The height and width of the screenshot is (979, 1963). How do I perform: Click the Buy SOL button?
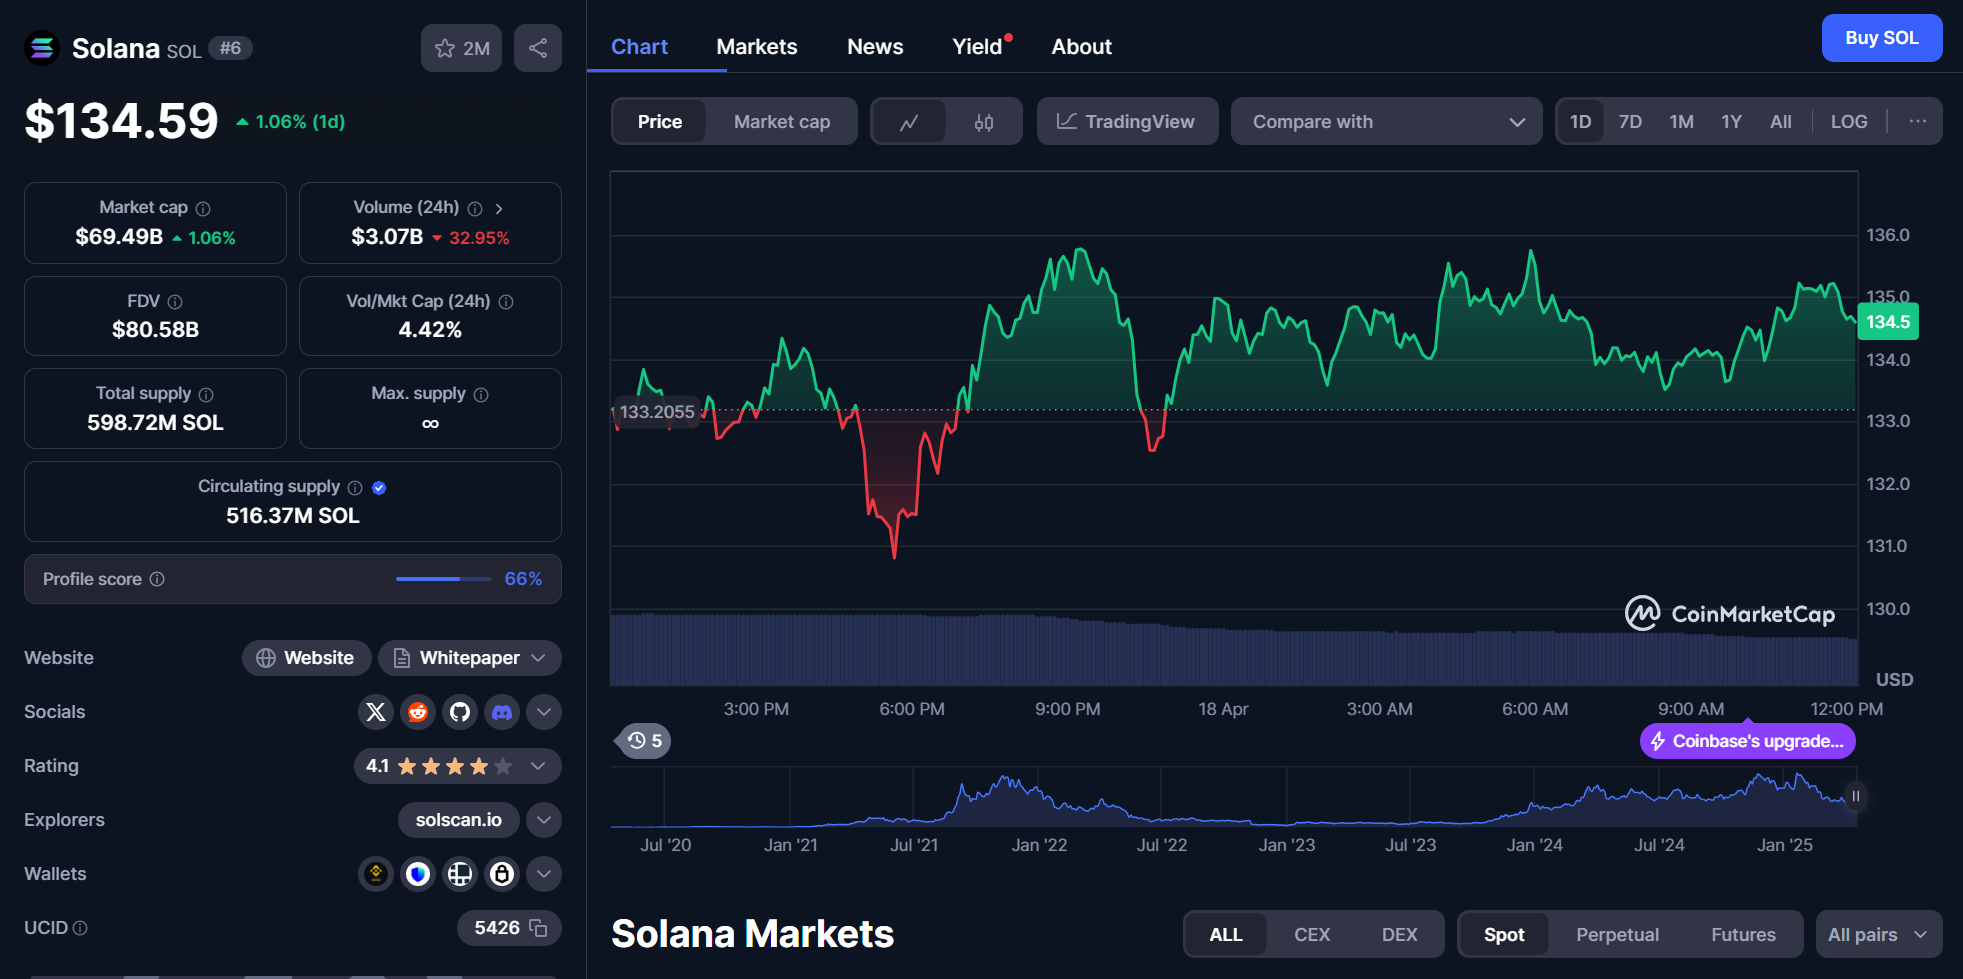pos(1881,37)
